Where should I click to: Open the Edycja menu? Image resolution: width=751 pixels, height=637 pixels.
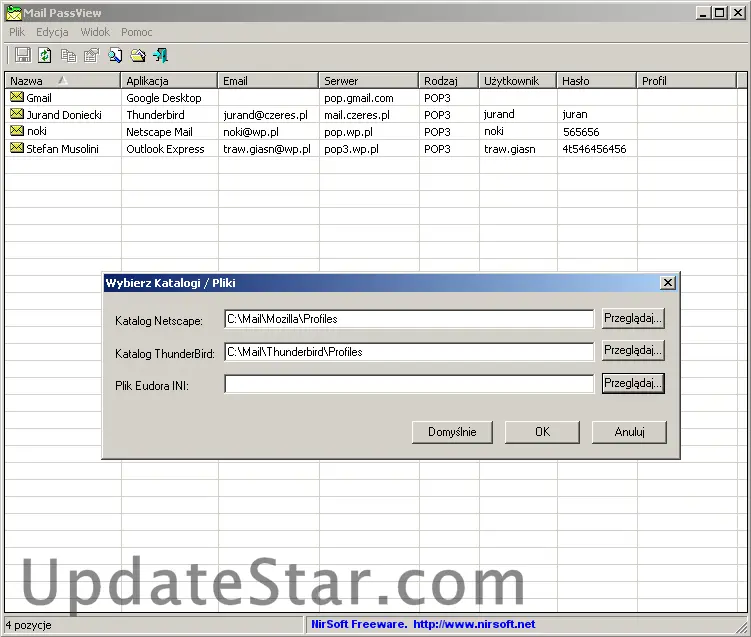(x=52, y=32)
